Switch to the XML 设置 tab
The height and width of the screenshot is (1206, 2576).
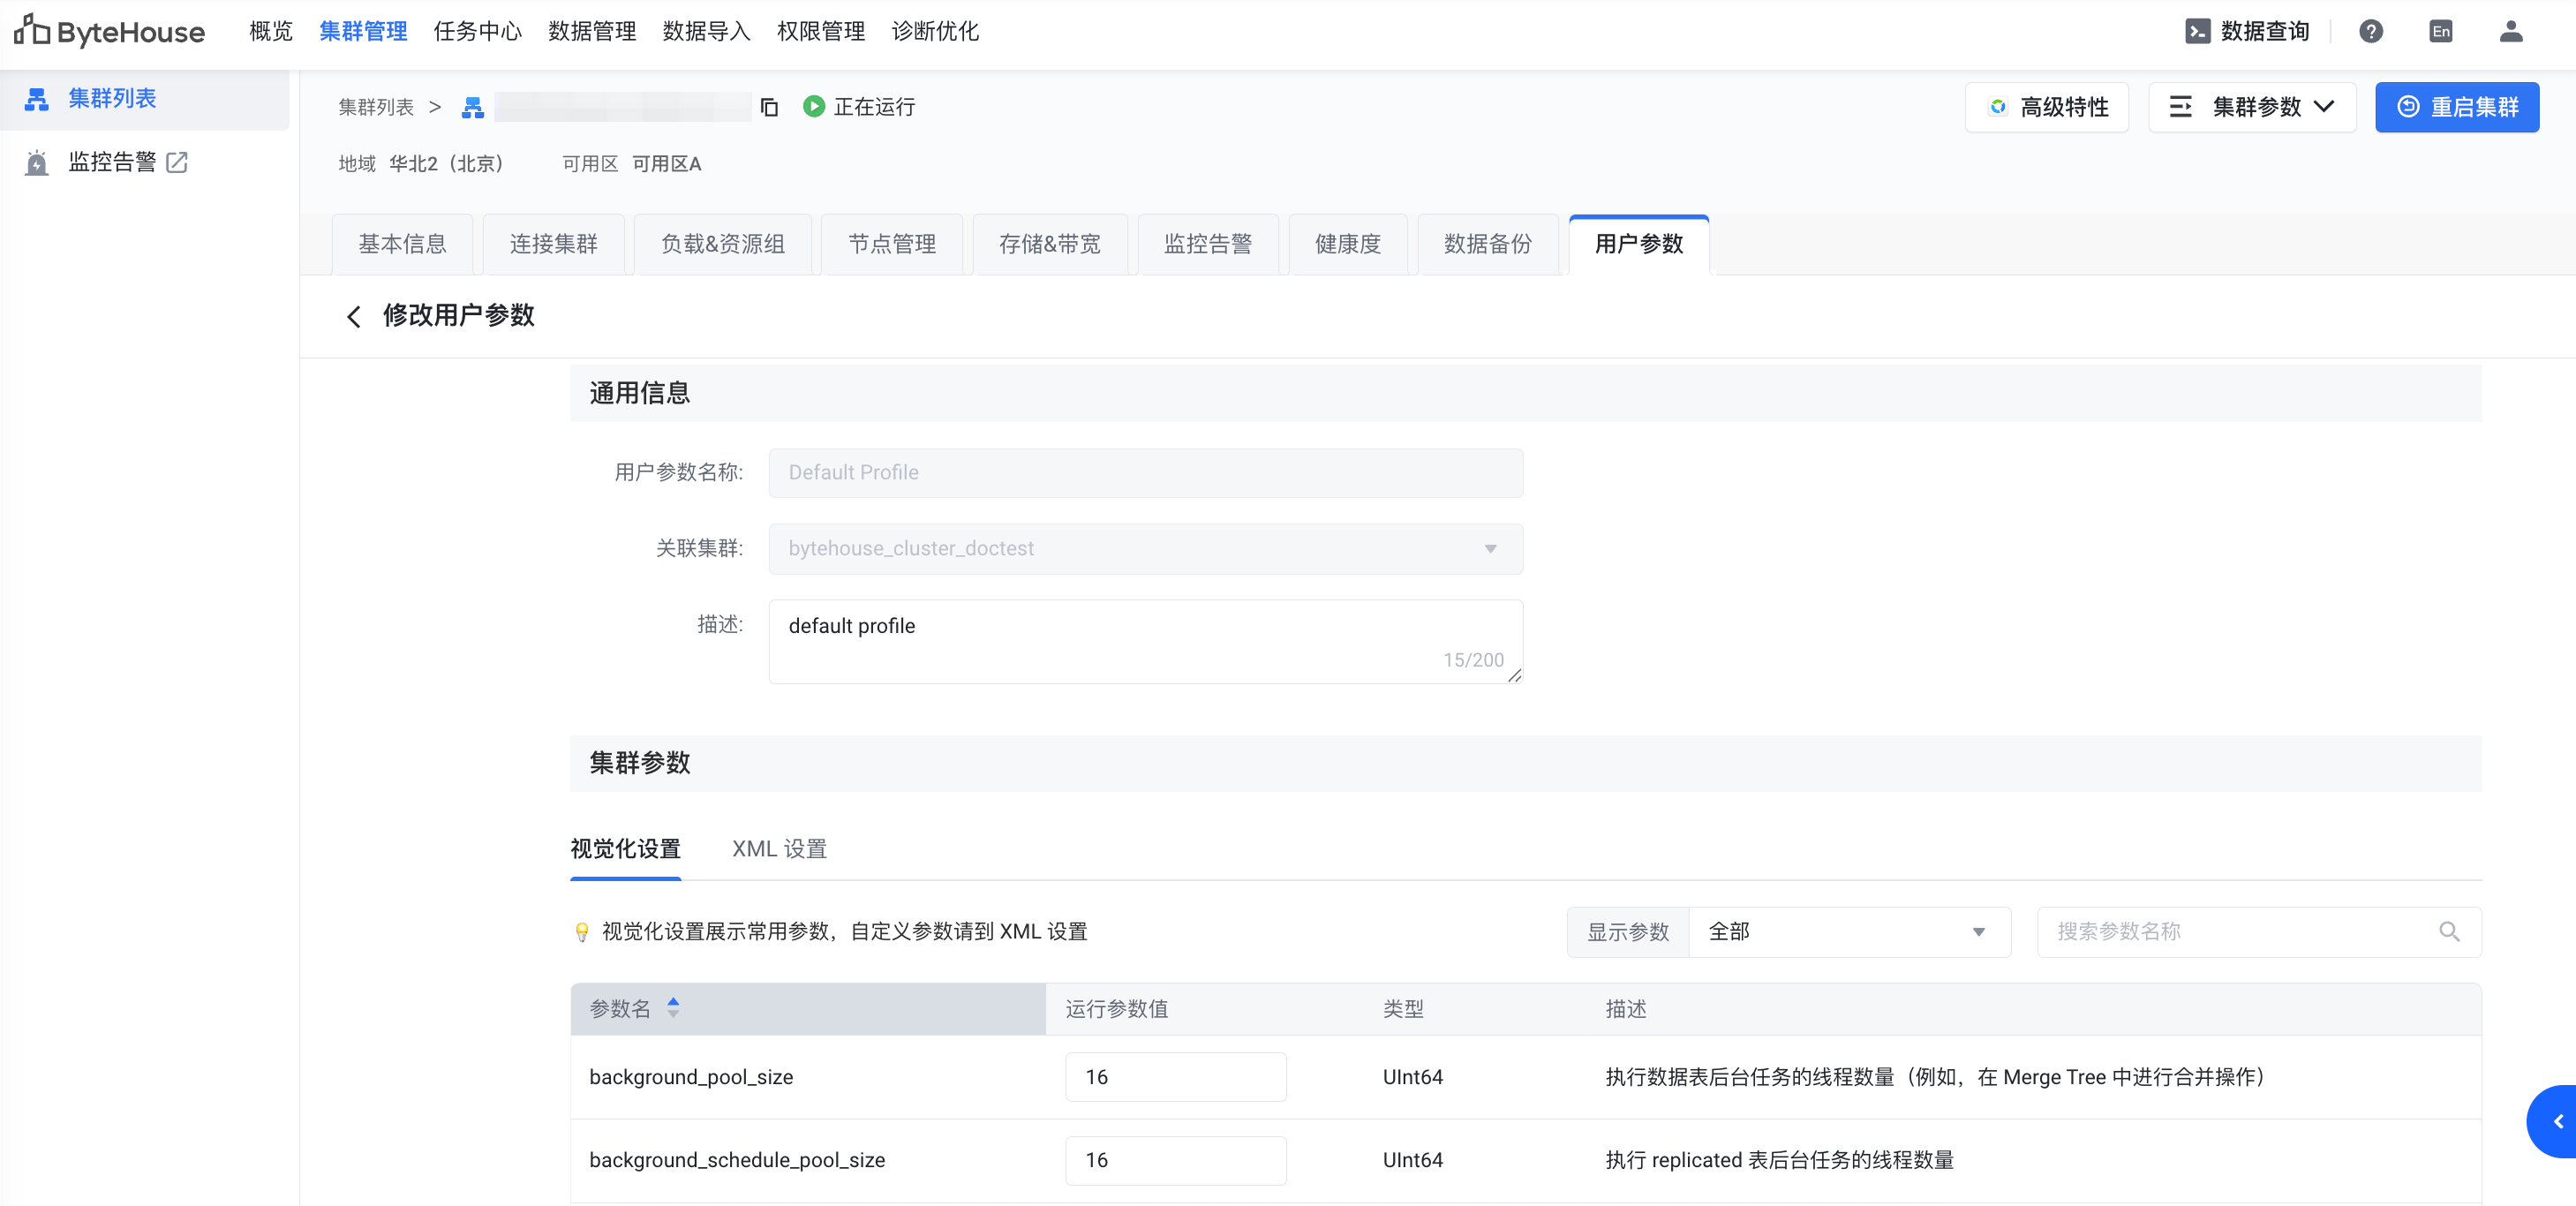click(x=779, y=849)
